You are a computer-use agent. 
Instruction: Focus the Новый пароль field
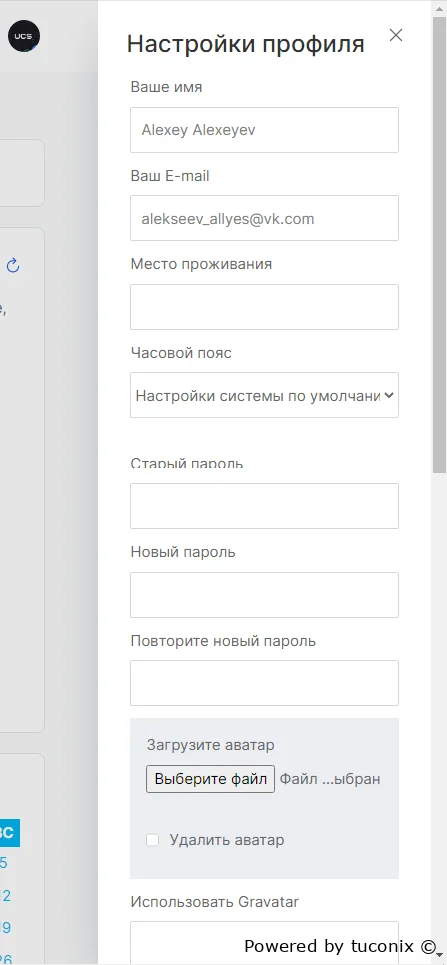coord(264,595)
